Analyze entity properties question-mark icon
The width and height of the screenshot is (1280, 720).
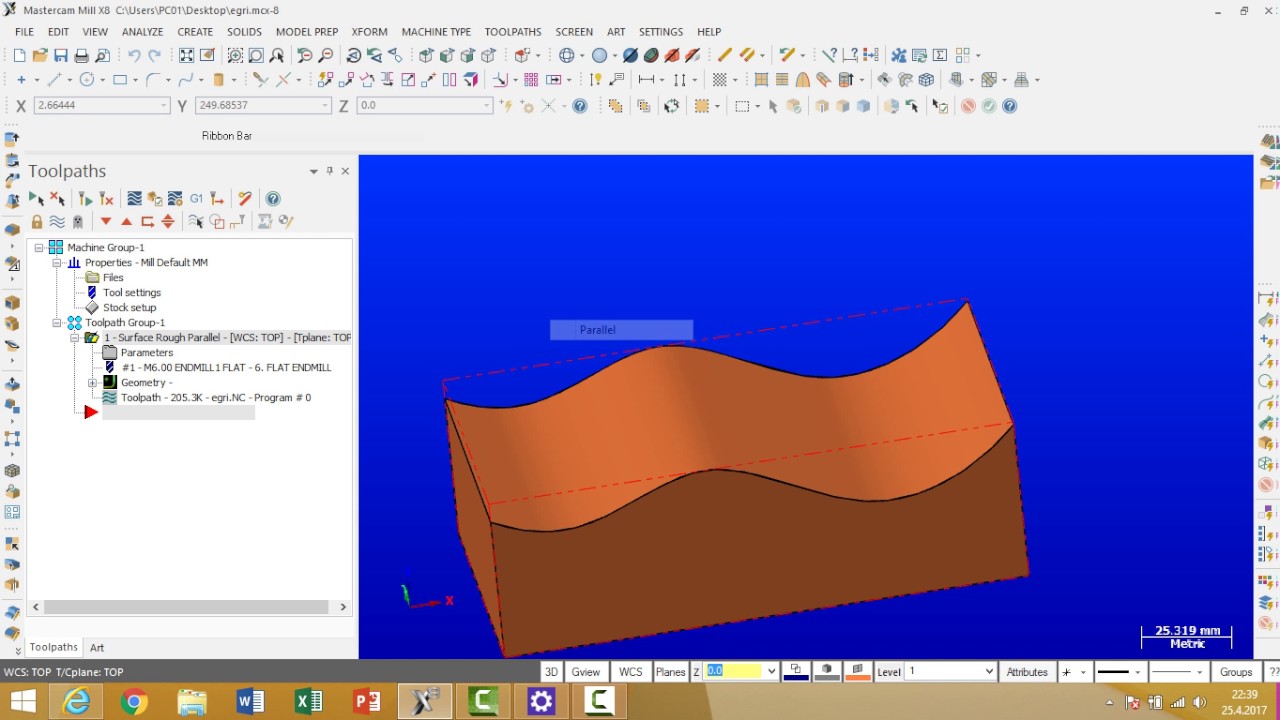tap(829, 56)
